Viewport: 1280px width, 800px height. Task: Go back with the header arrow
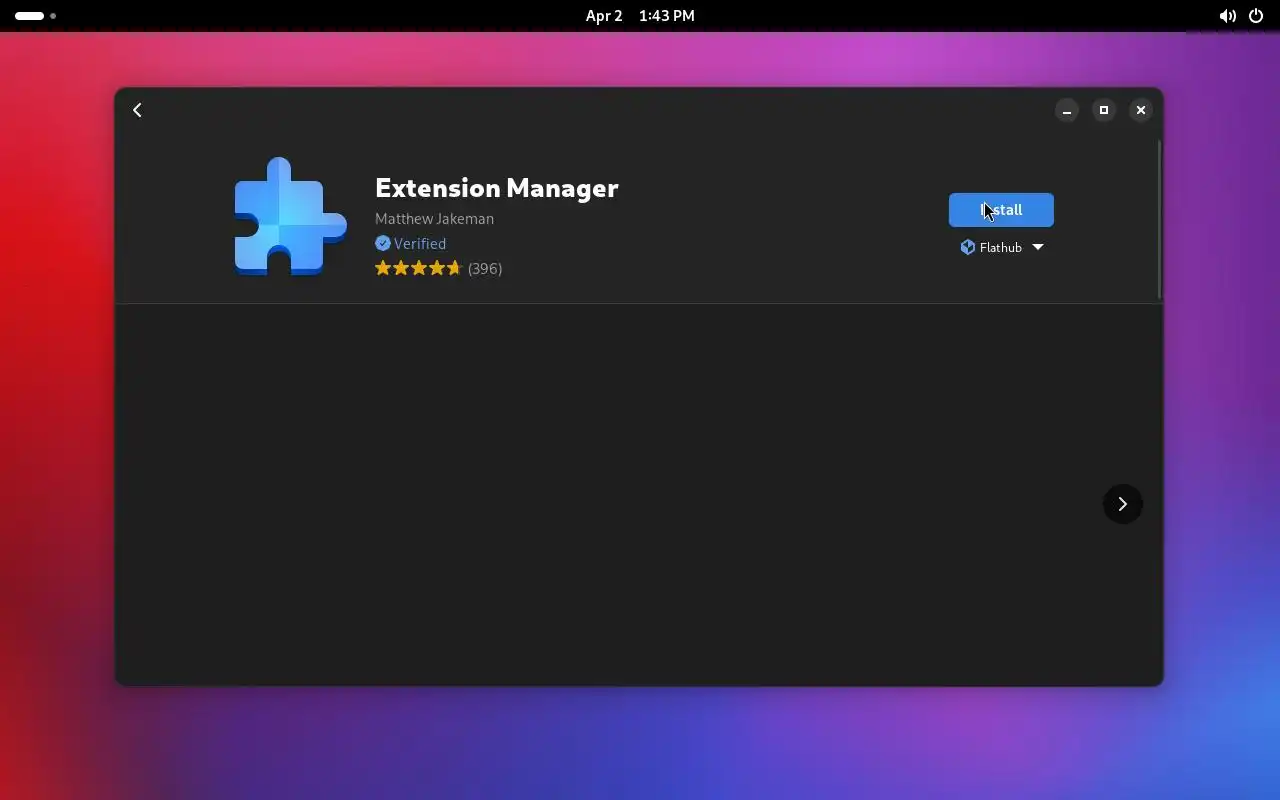click(x=138, y=110)
